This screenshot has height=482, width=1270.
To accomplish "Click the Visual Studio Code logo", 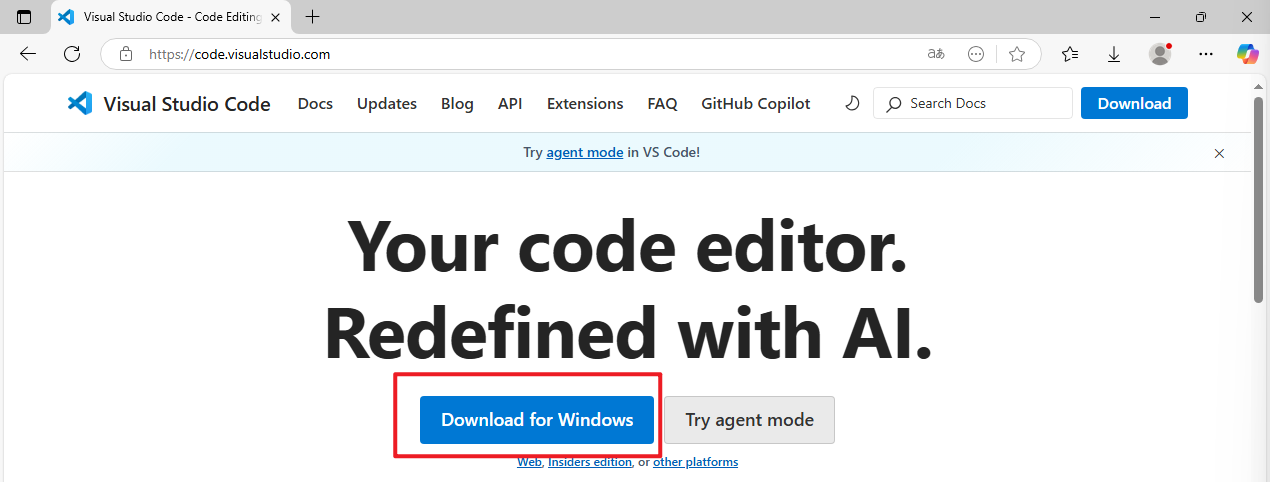I will click(x=169, y=103).
